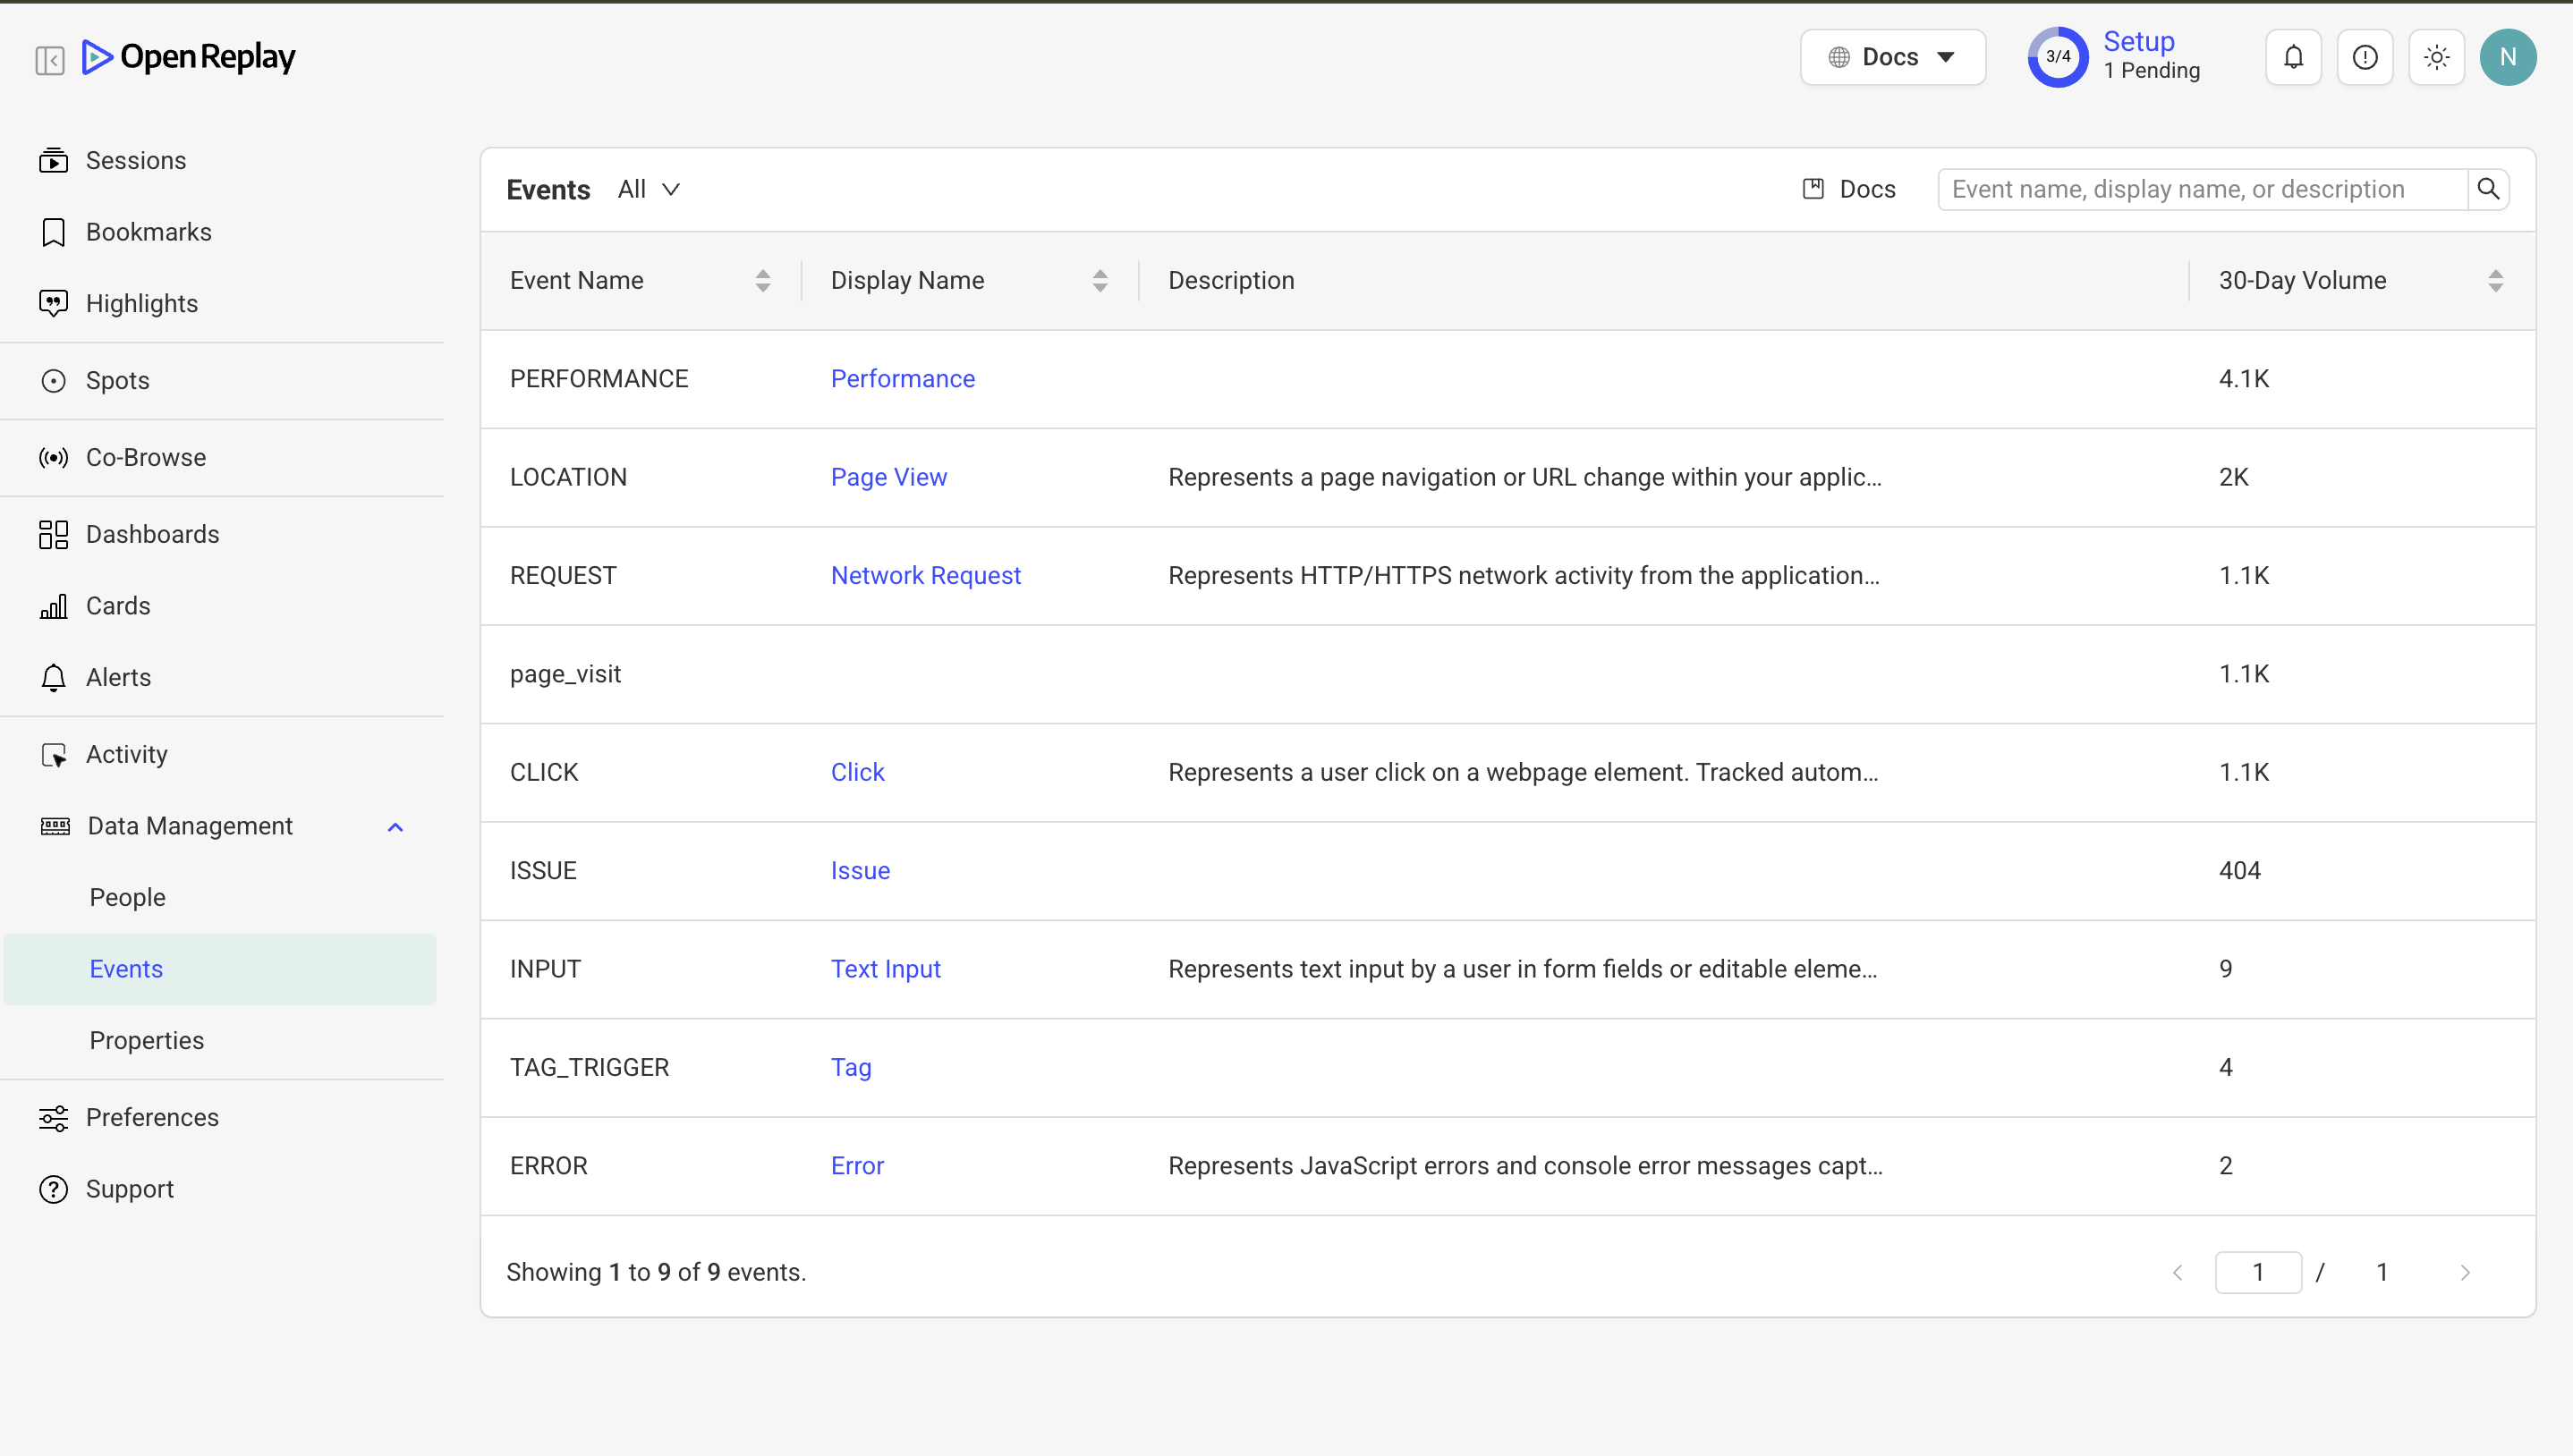
Task: Collapse the sidebar with the panel toggle icon
Action: pos(50,60)
